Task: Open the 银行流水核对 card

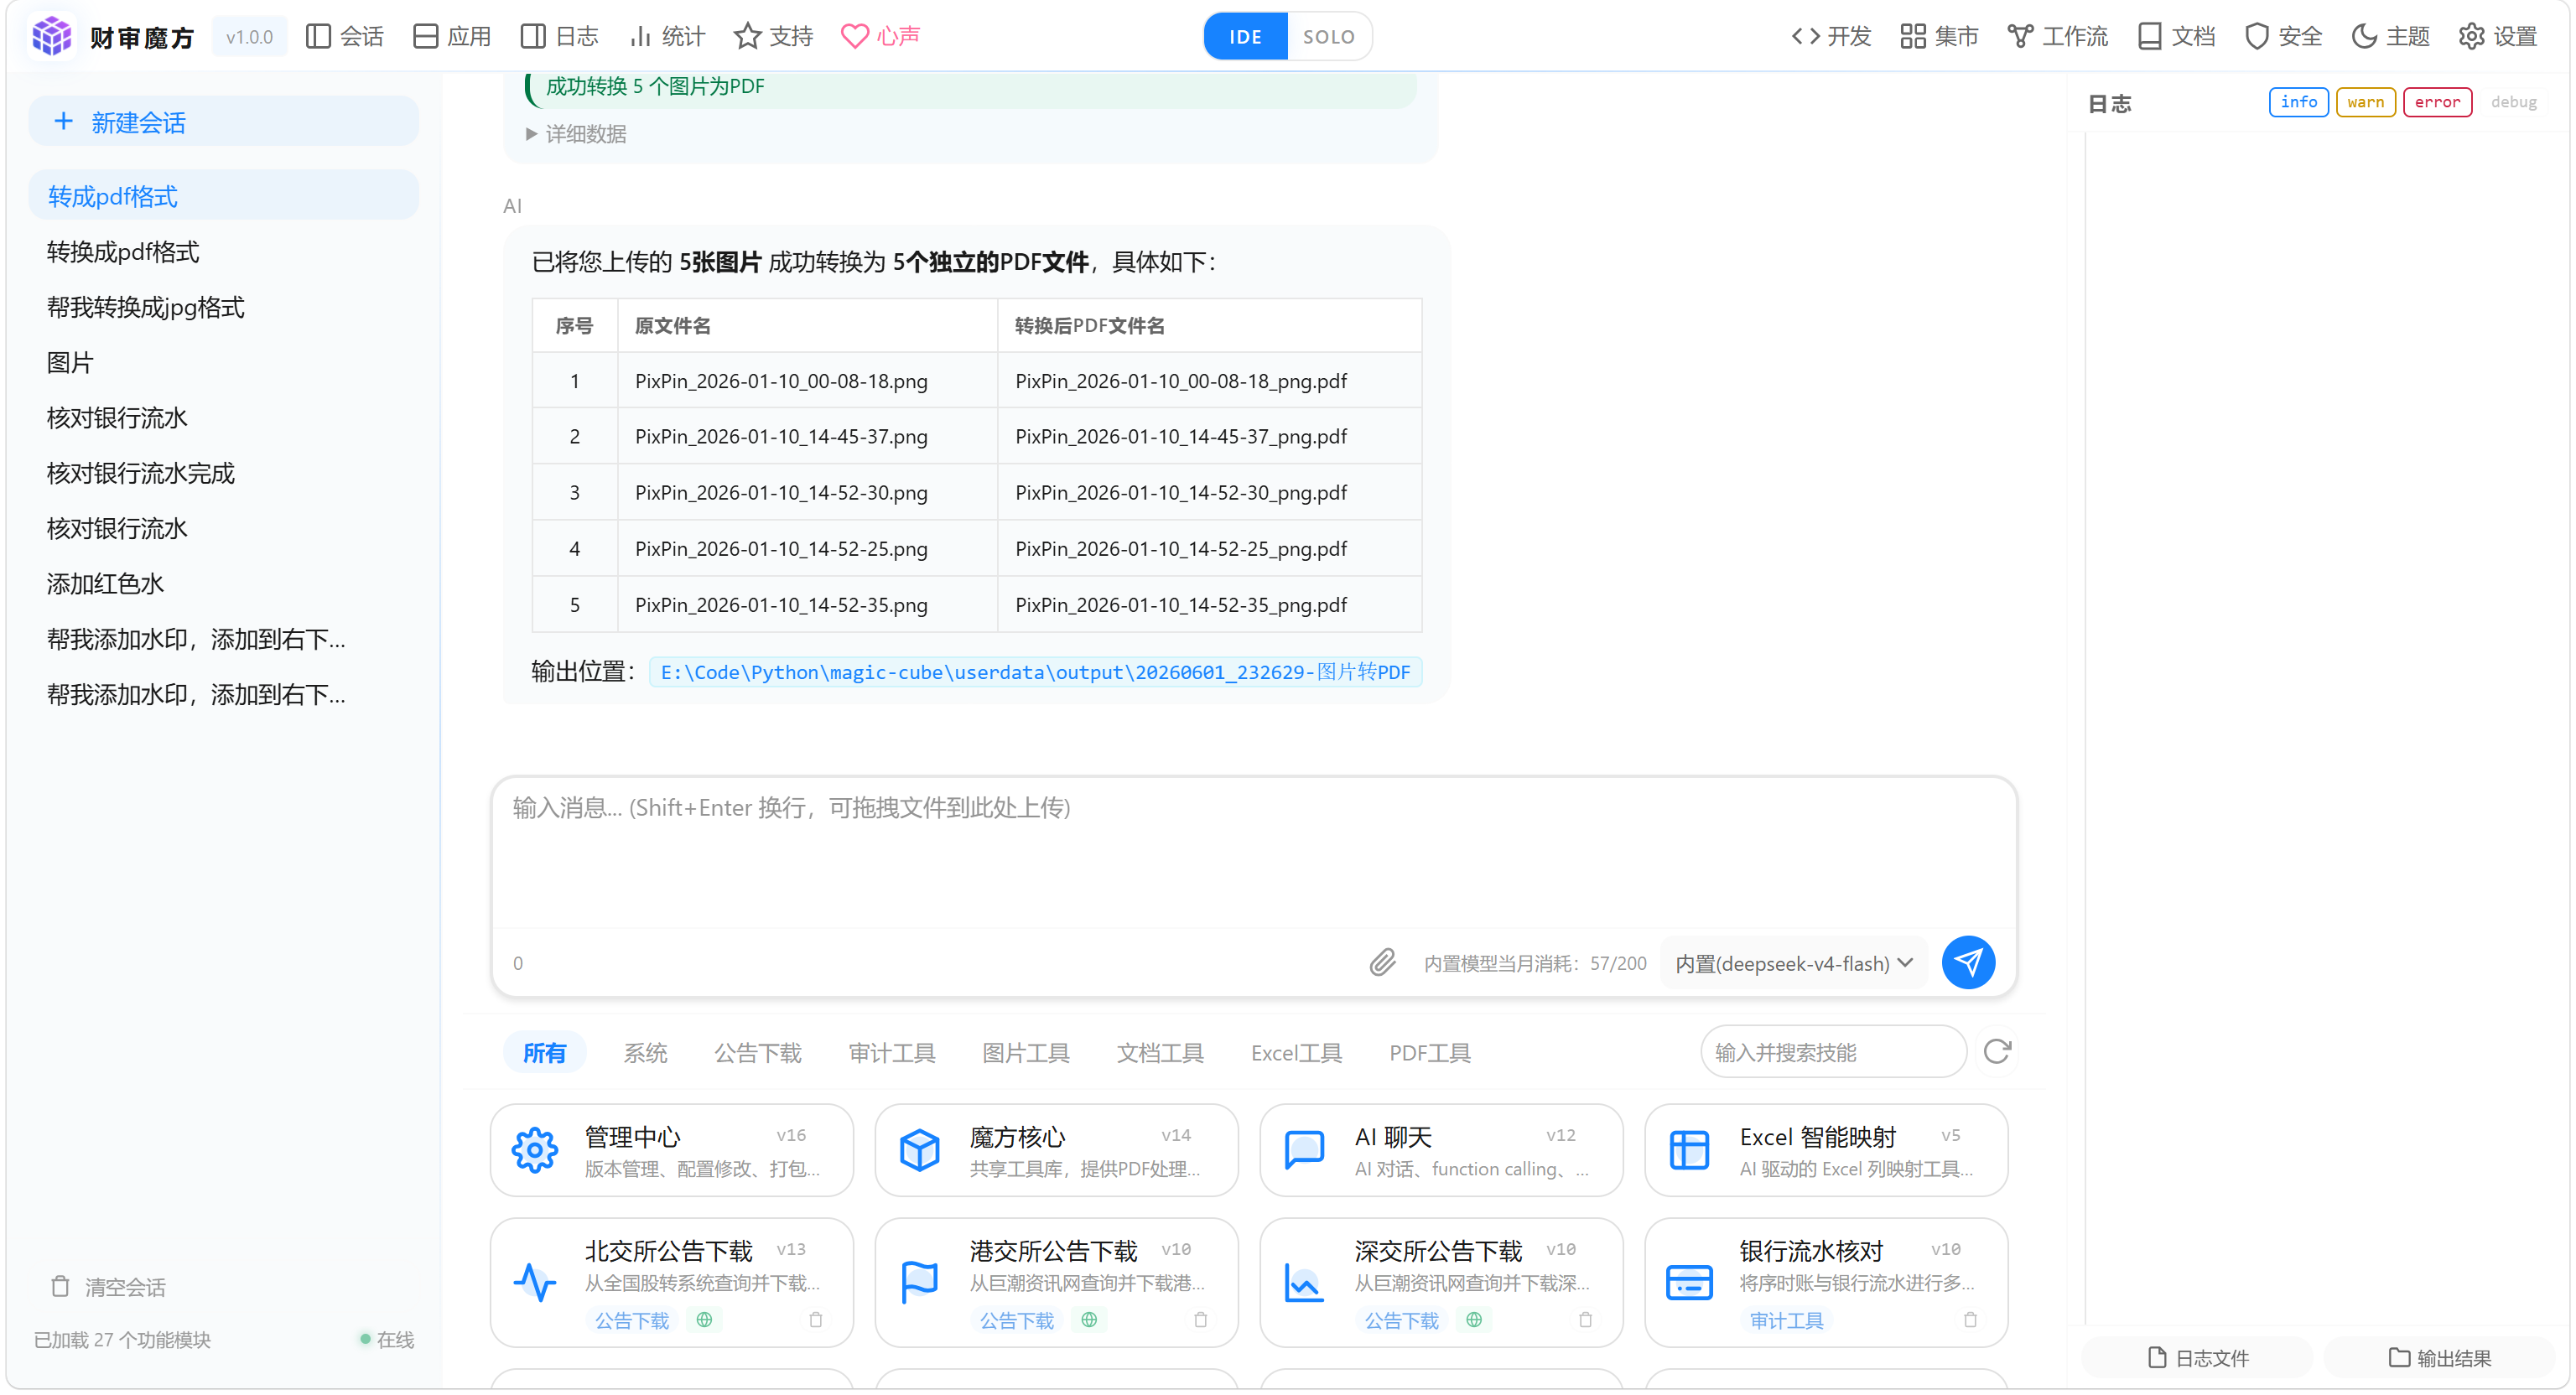Action: [1826, 1282]
